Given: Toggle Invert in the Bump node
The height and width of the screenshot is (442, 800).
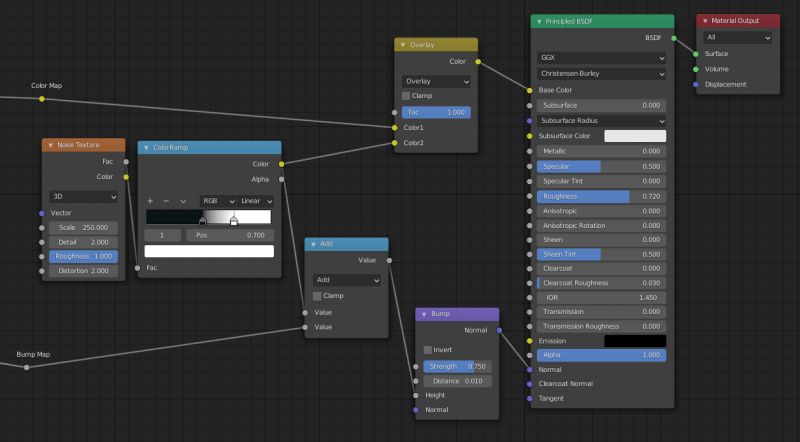Looking at the screenshot, I should point(428,350).
